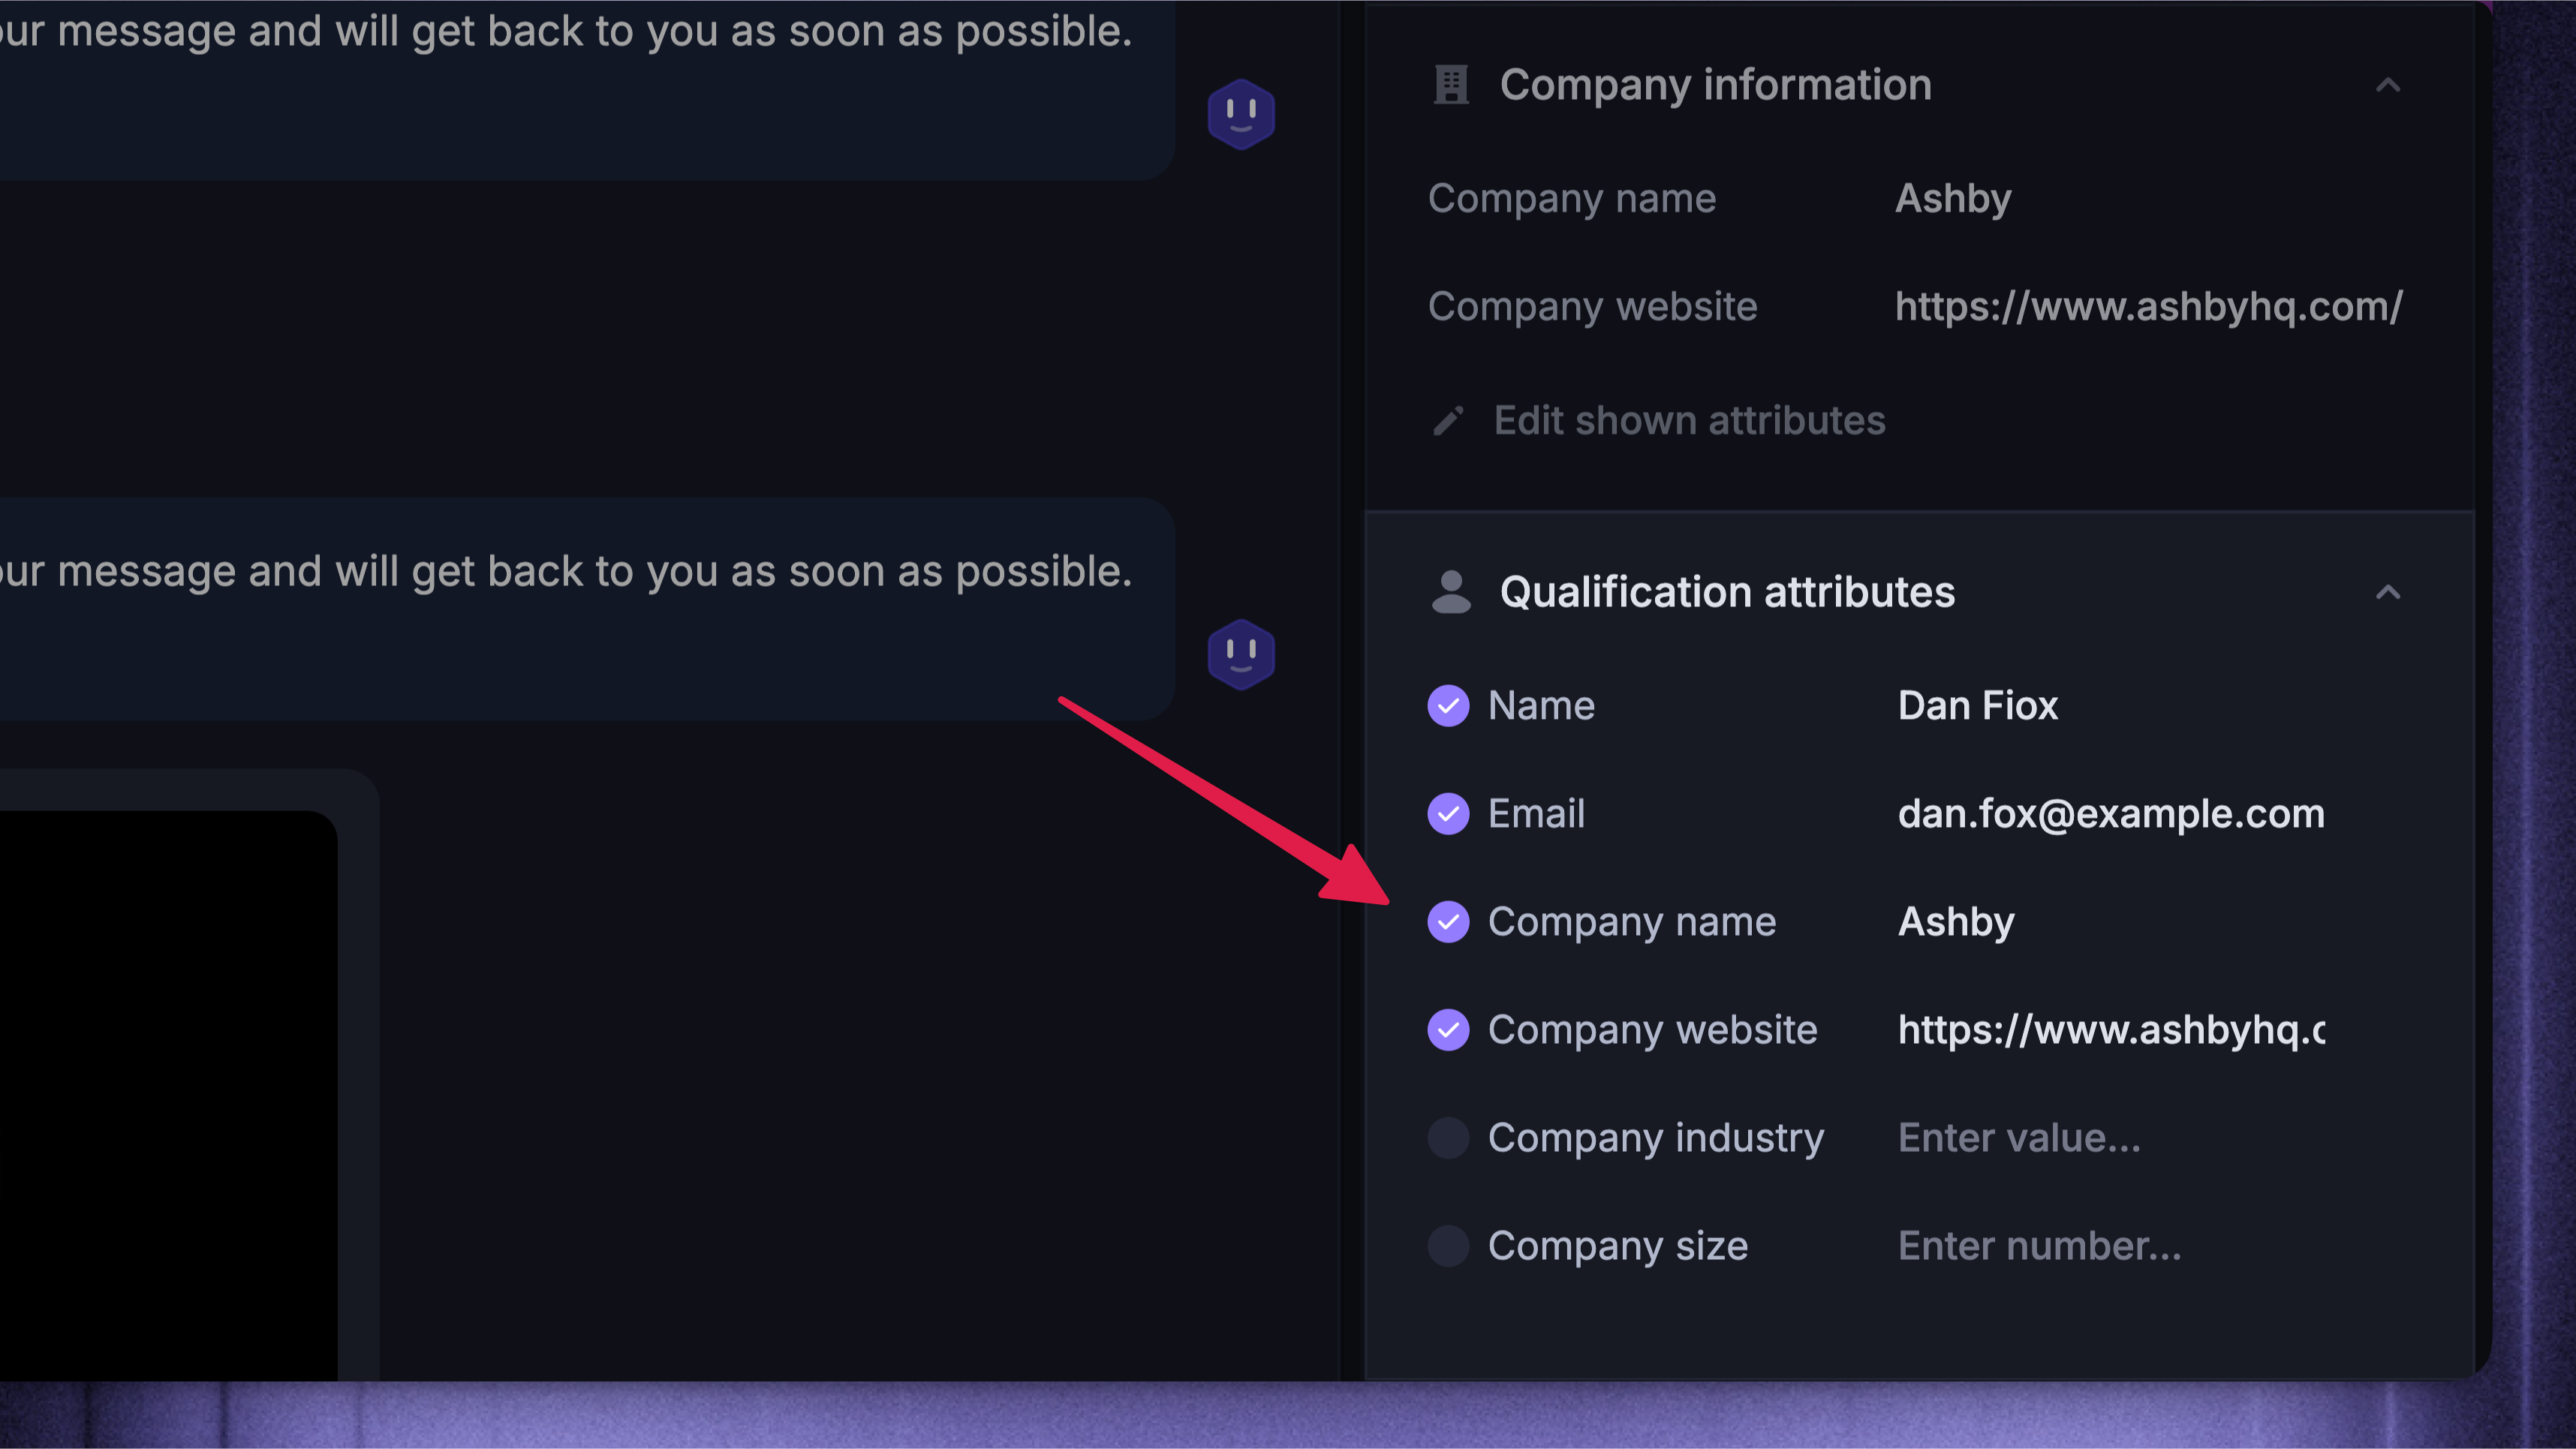Click the Qualification attributes section title

coord(1727,592)
